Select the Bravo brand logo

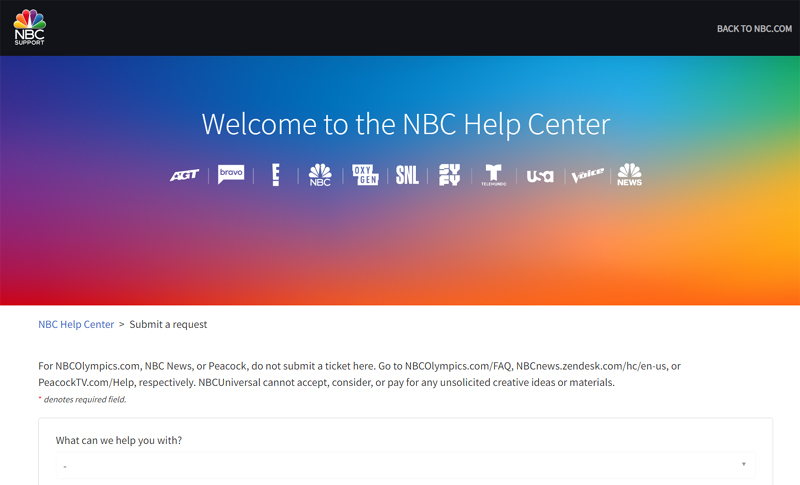tap(231, 174)
